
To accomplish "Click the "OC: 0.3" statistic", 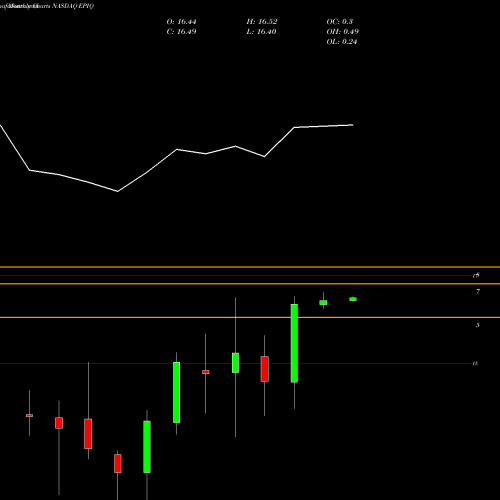I will point(340,22).
